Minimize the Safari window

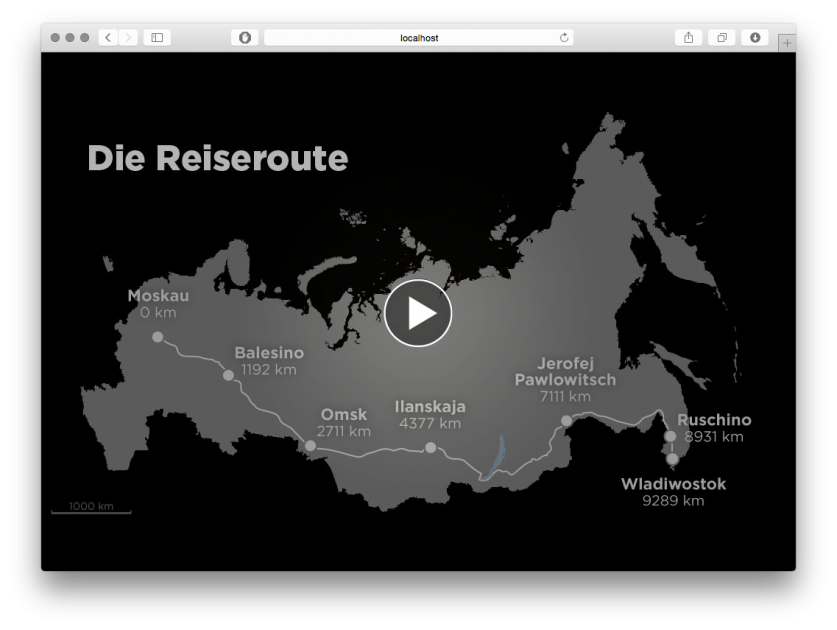coord(70,37)
